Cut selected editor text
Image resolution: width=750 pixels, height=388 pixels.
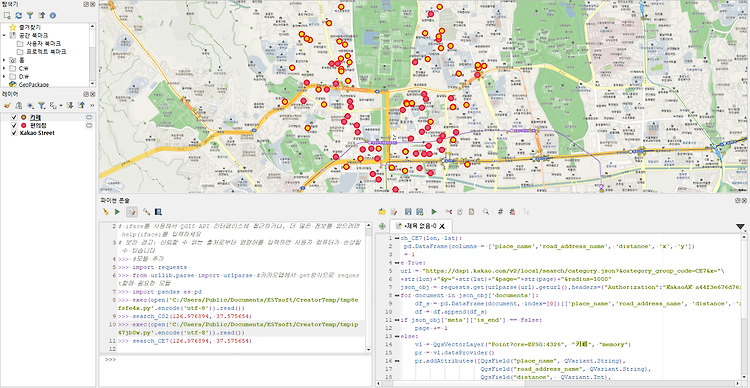(448, 211)
